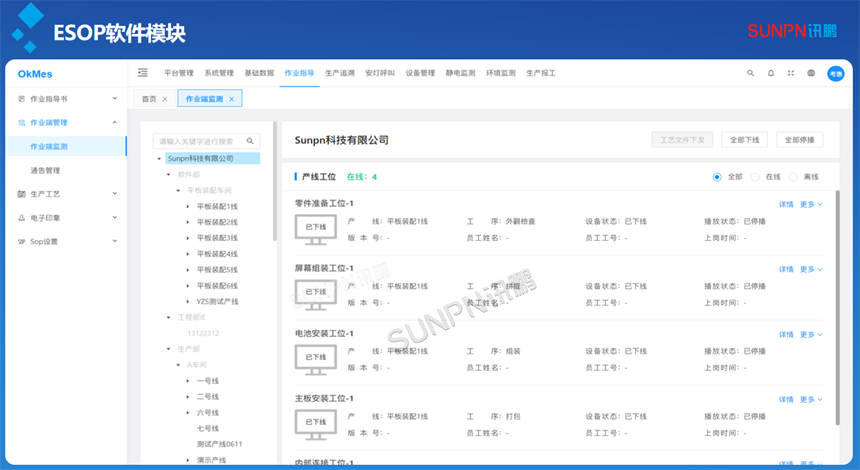Open 更多 dropdown for 主板安装工位-1

[811, 399]
